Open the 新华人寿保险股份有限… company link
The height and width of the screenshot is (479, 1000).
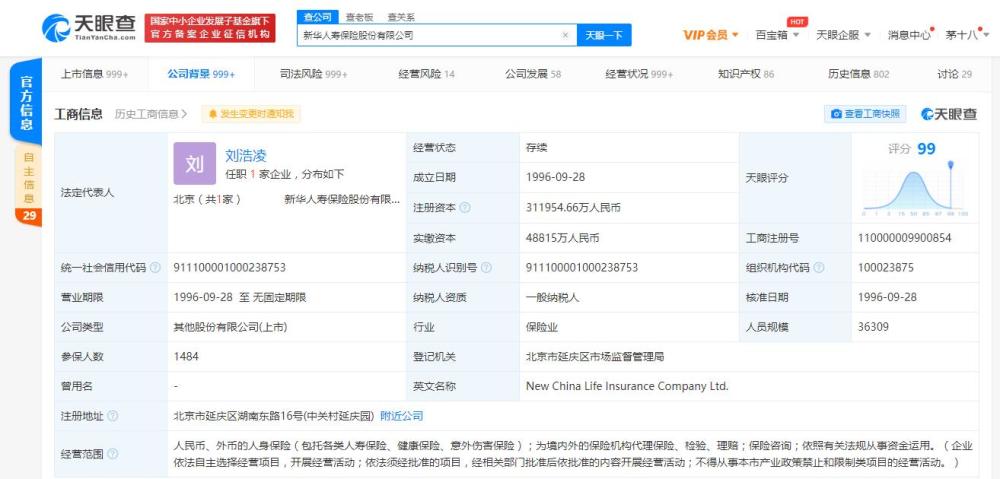pos(342,199)
